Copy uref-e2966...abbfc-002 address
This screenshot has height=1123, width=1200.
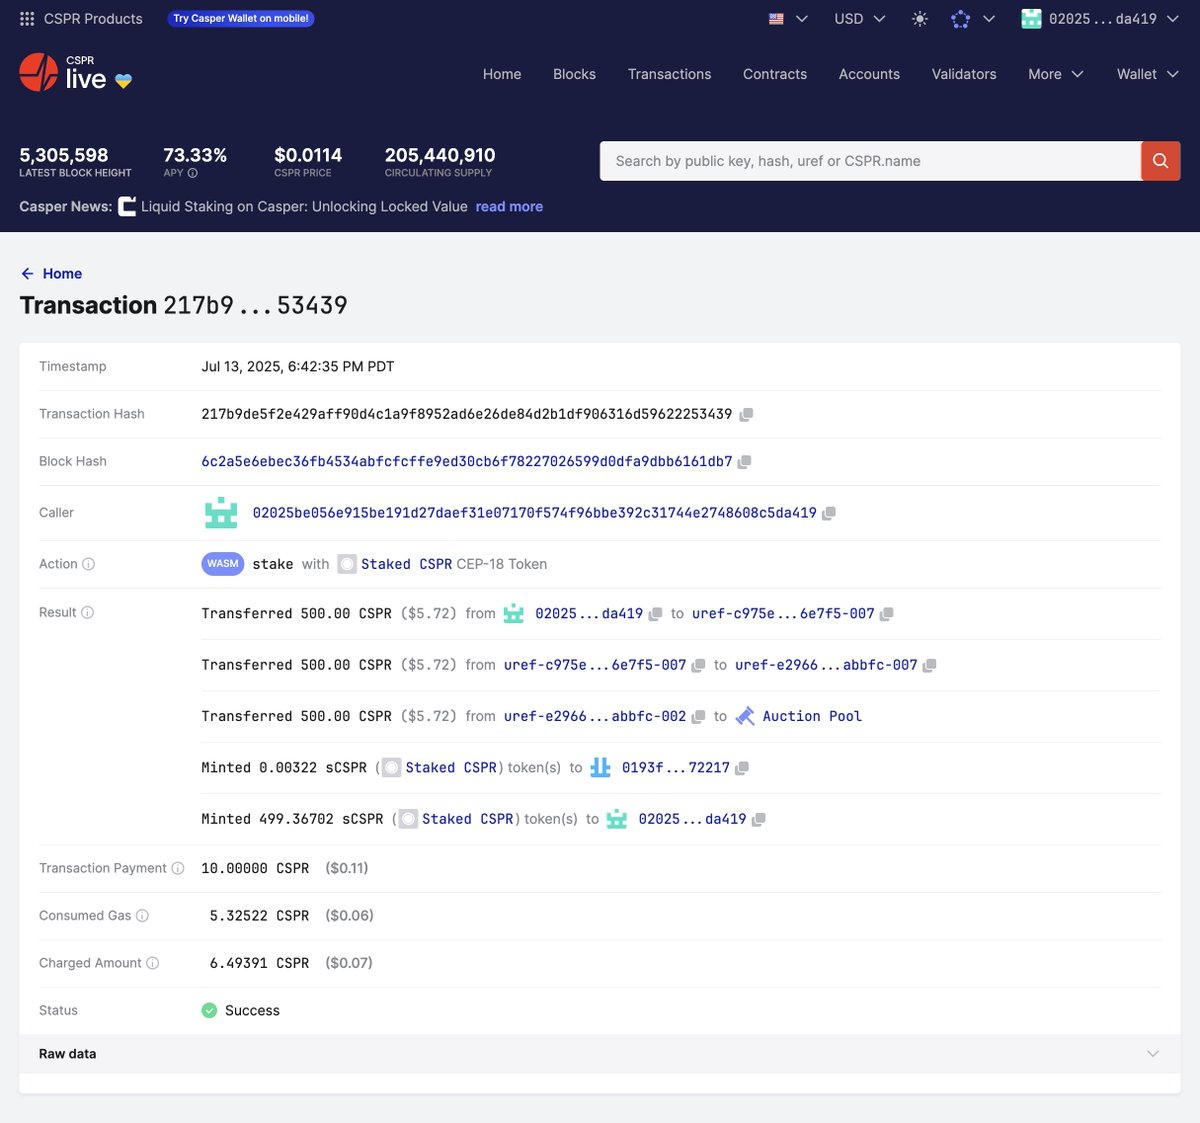[698, 717]
